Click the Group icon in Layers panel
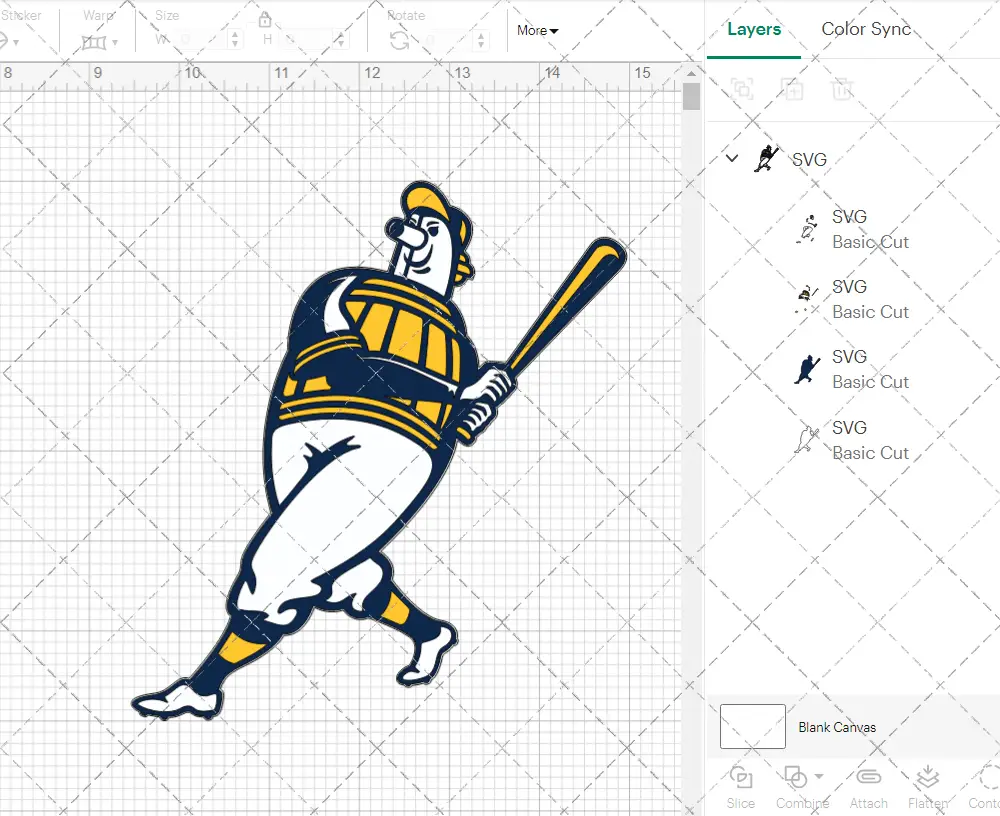The height and width of the screenshot is (816, 1000). click(742, 89)
